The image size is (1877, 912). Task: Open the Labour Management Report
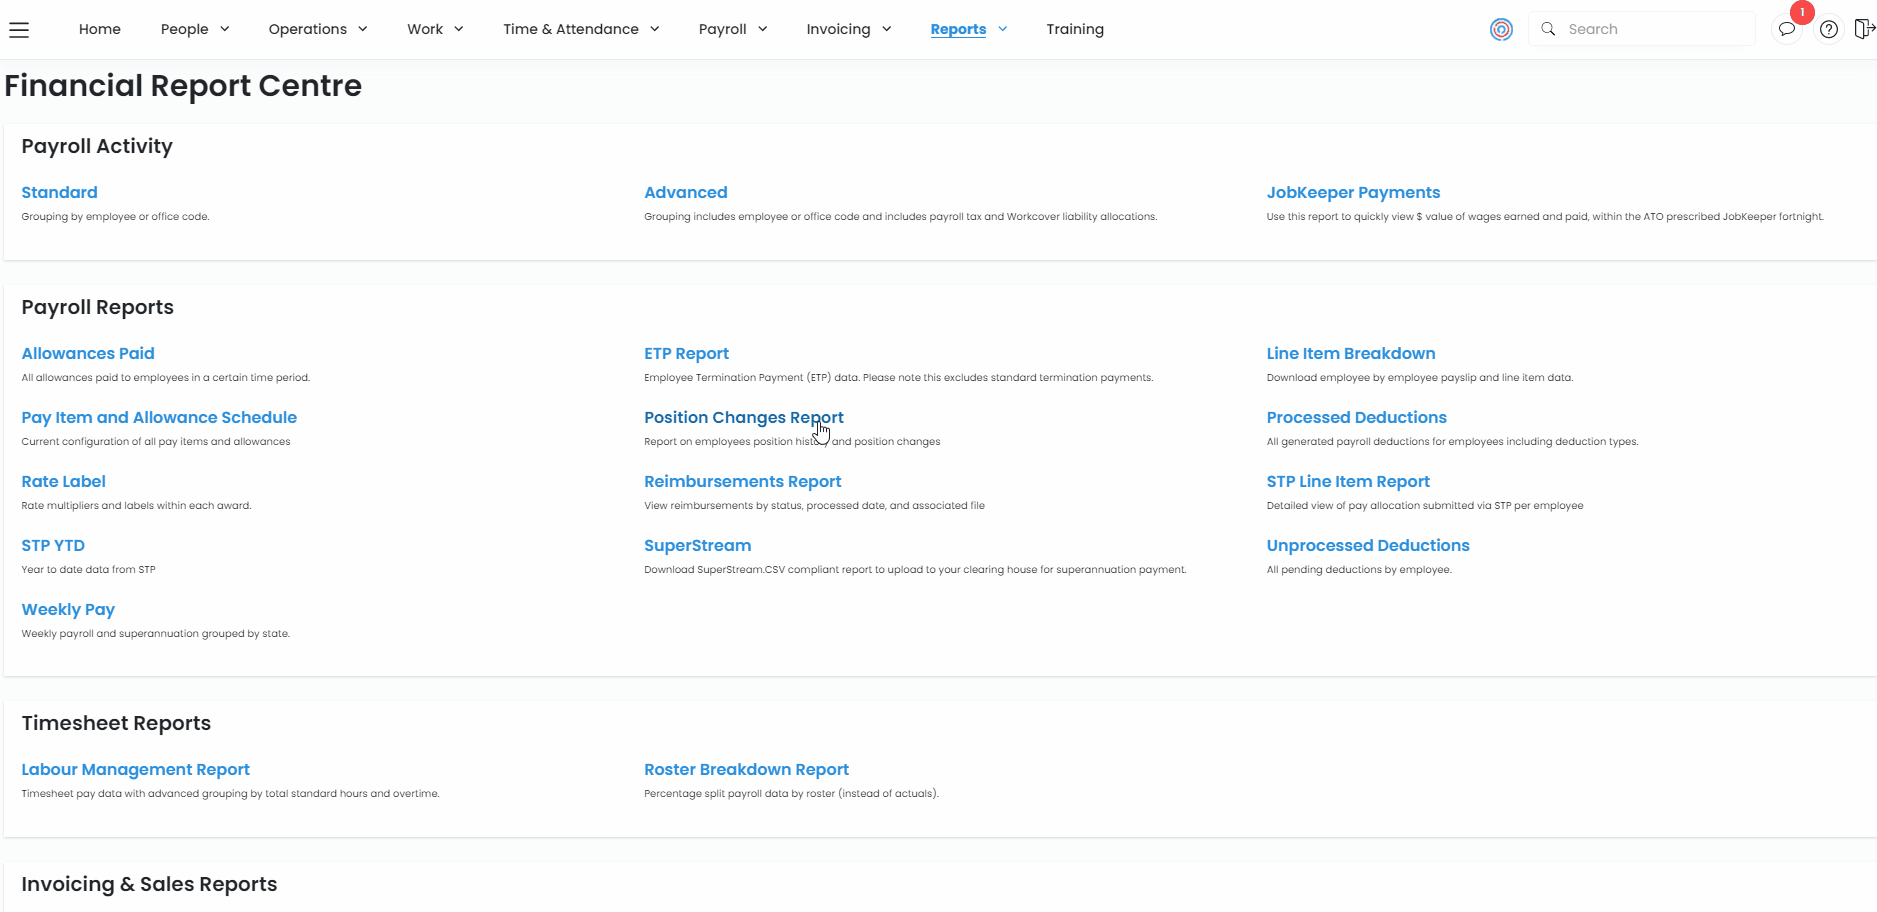(x=135, y=769)
